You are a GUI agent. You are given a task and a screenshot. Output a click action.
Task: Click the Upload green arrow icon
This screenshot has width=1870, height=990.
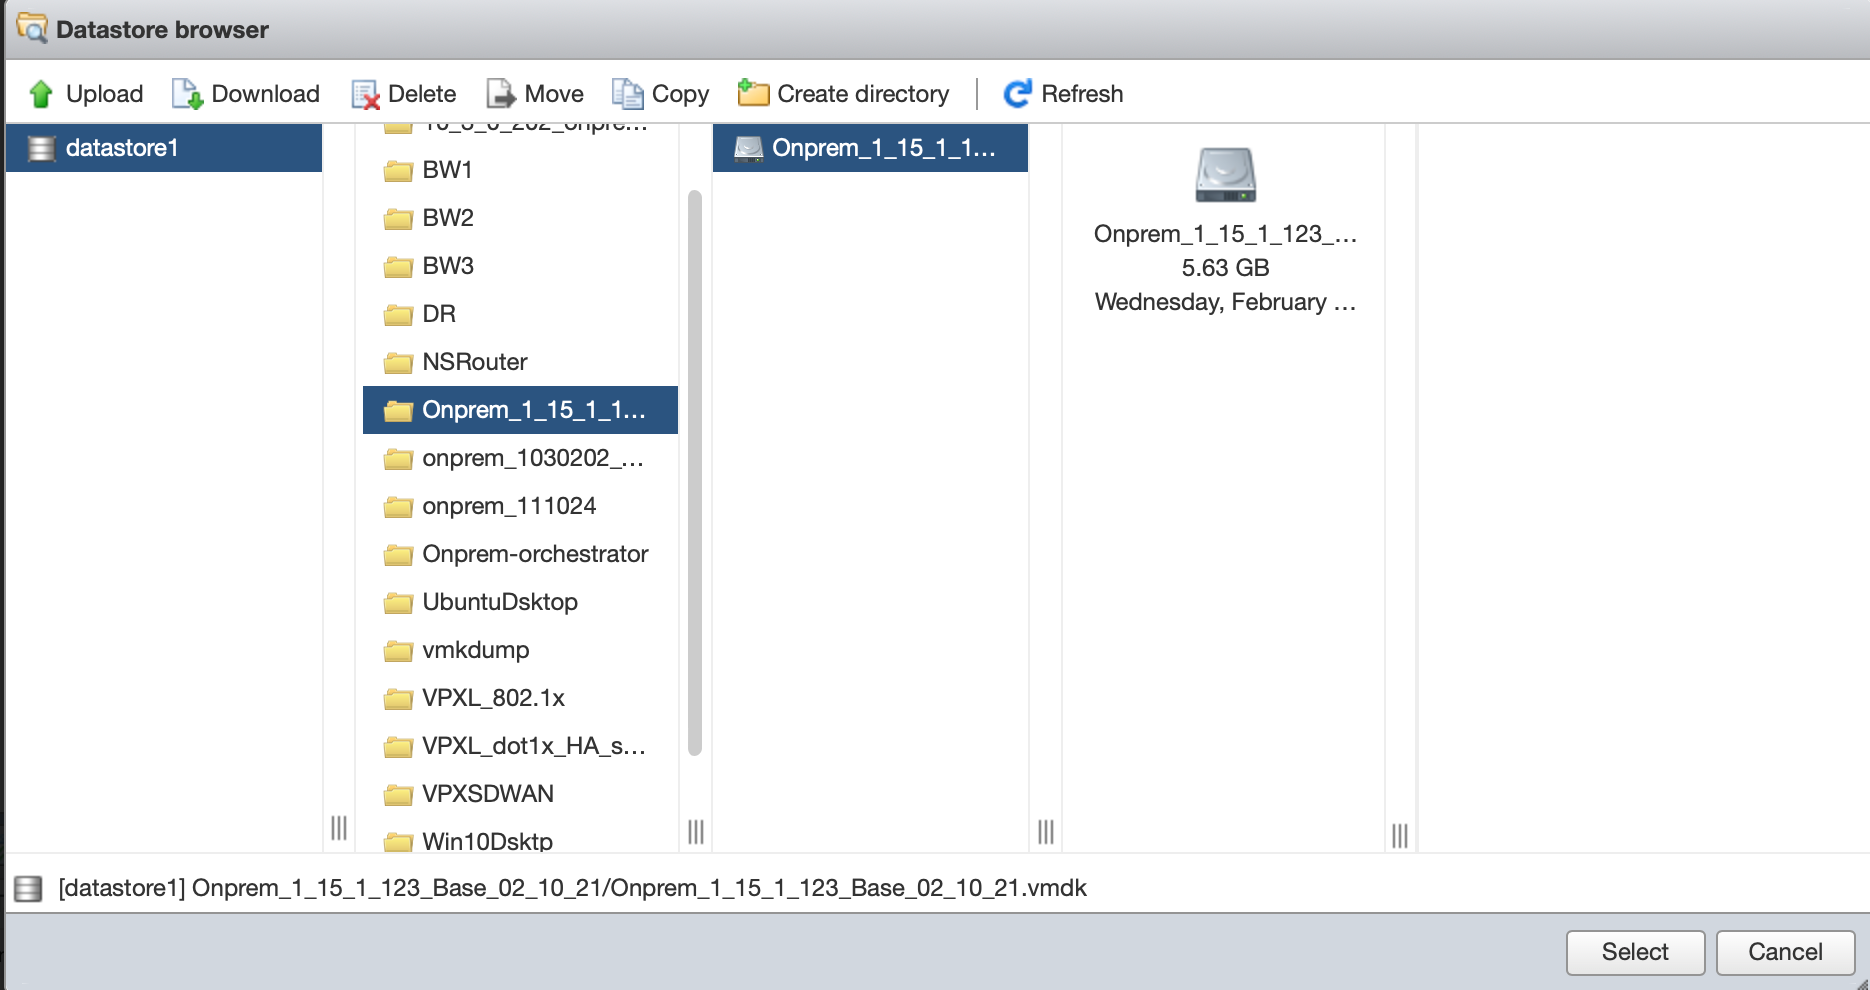41,94
